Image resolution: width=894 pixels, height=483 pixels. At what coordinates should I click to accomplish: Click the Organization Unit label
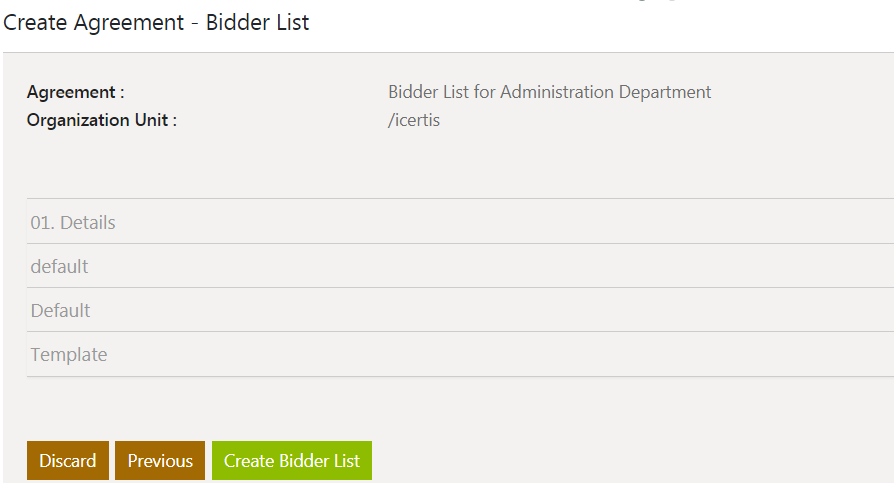[102, 120]
